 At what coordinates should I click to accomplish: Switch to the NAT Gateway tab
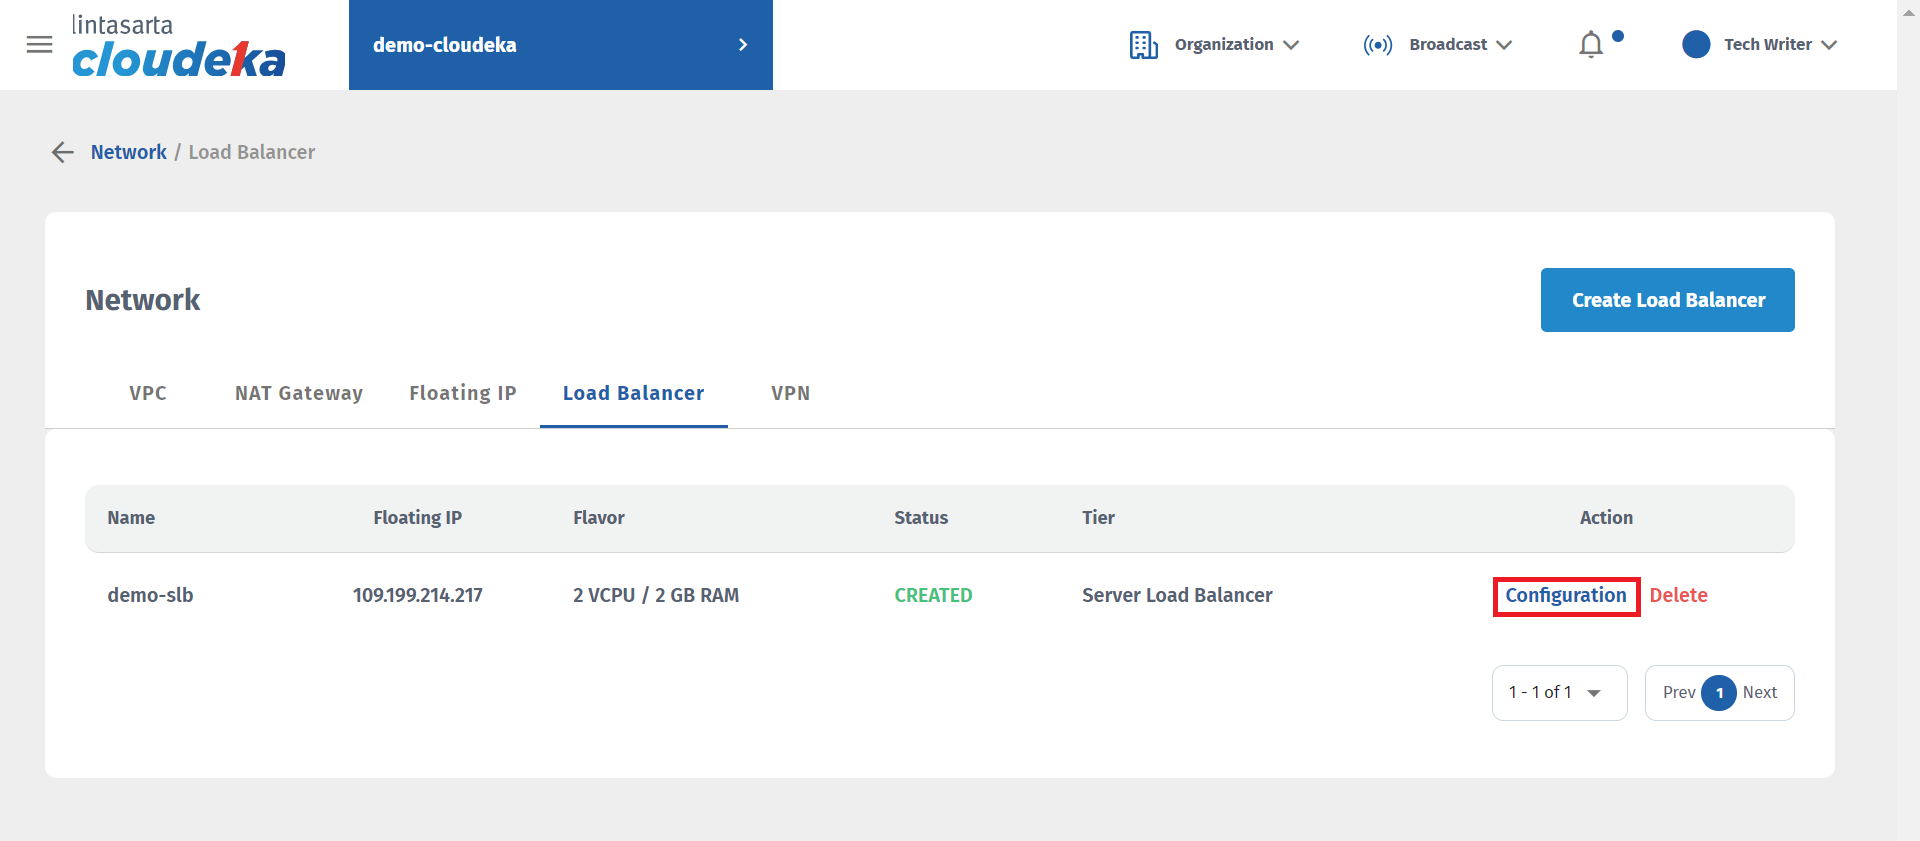(298, 393)
